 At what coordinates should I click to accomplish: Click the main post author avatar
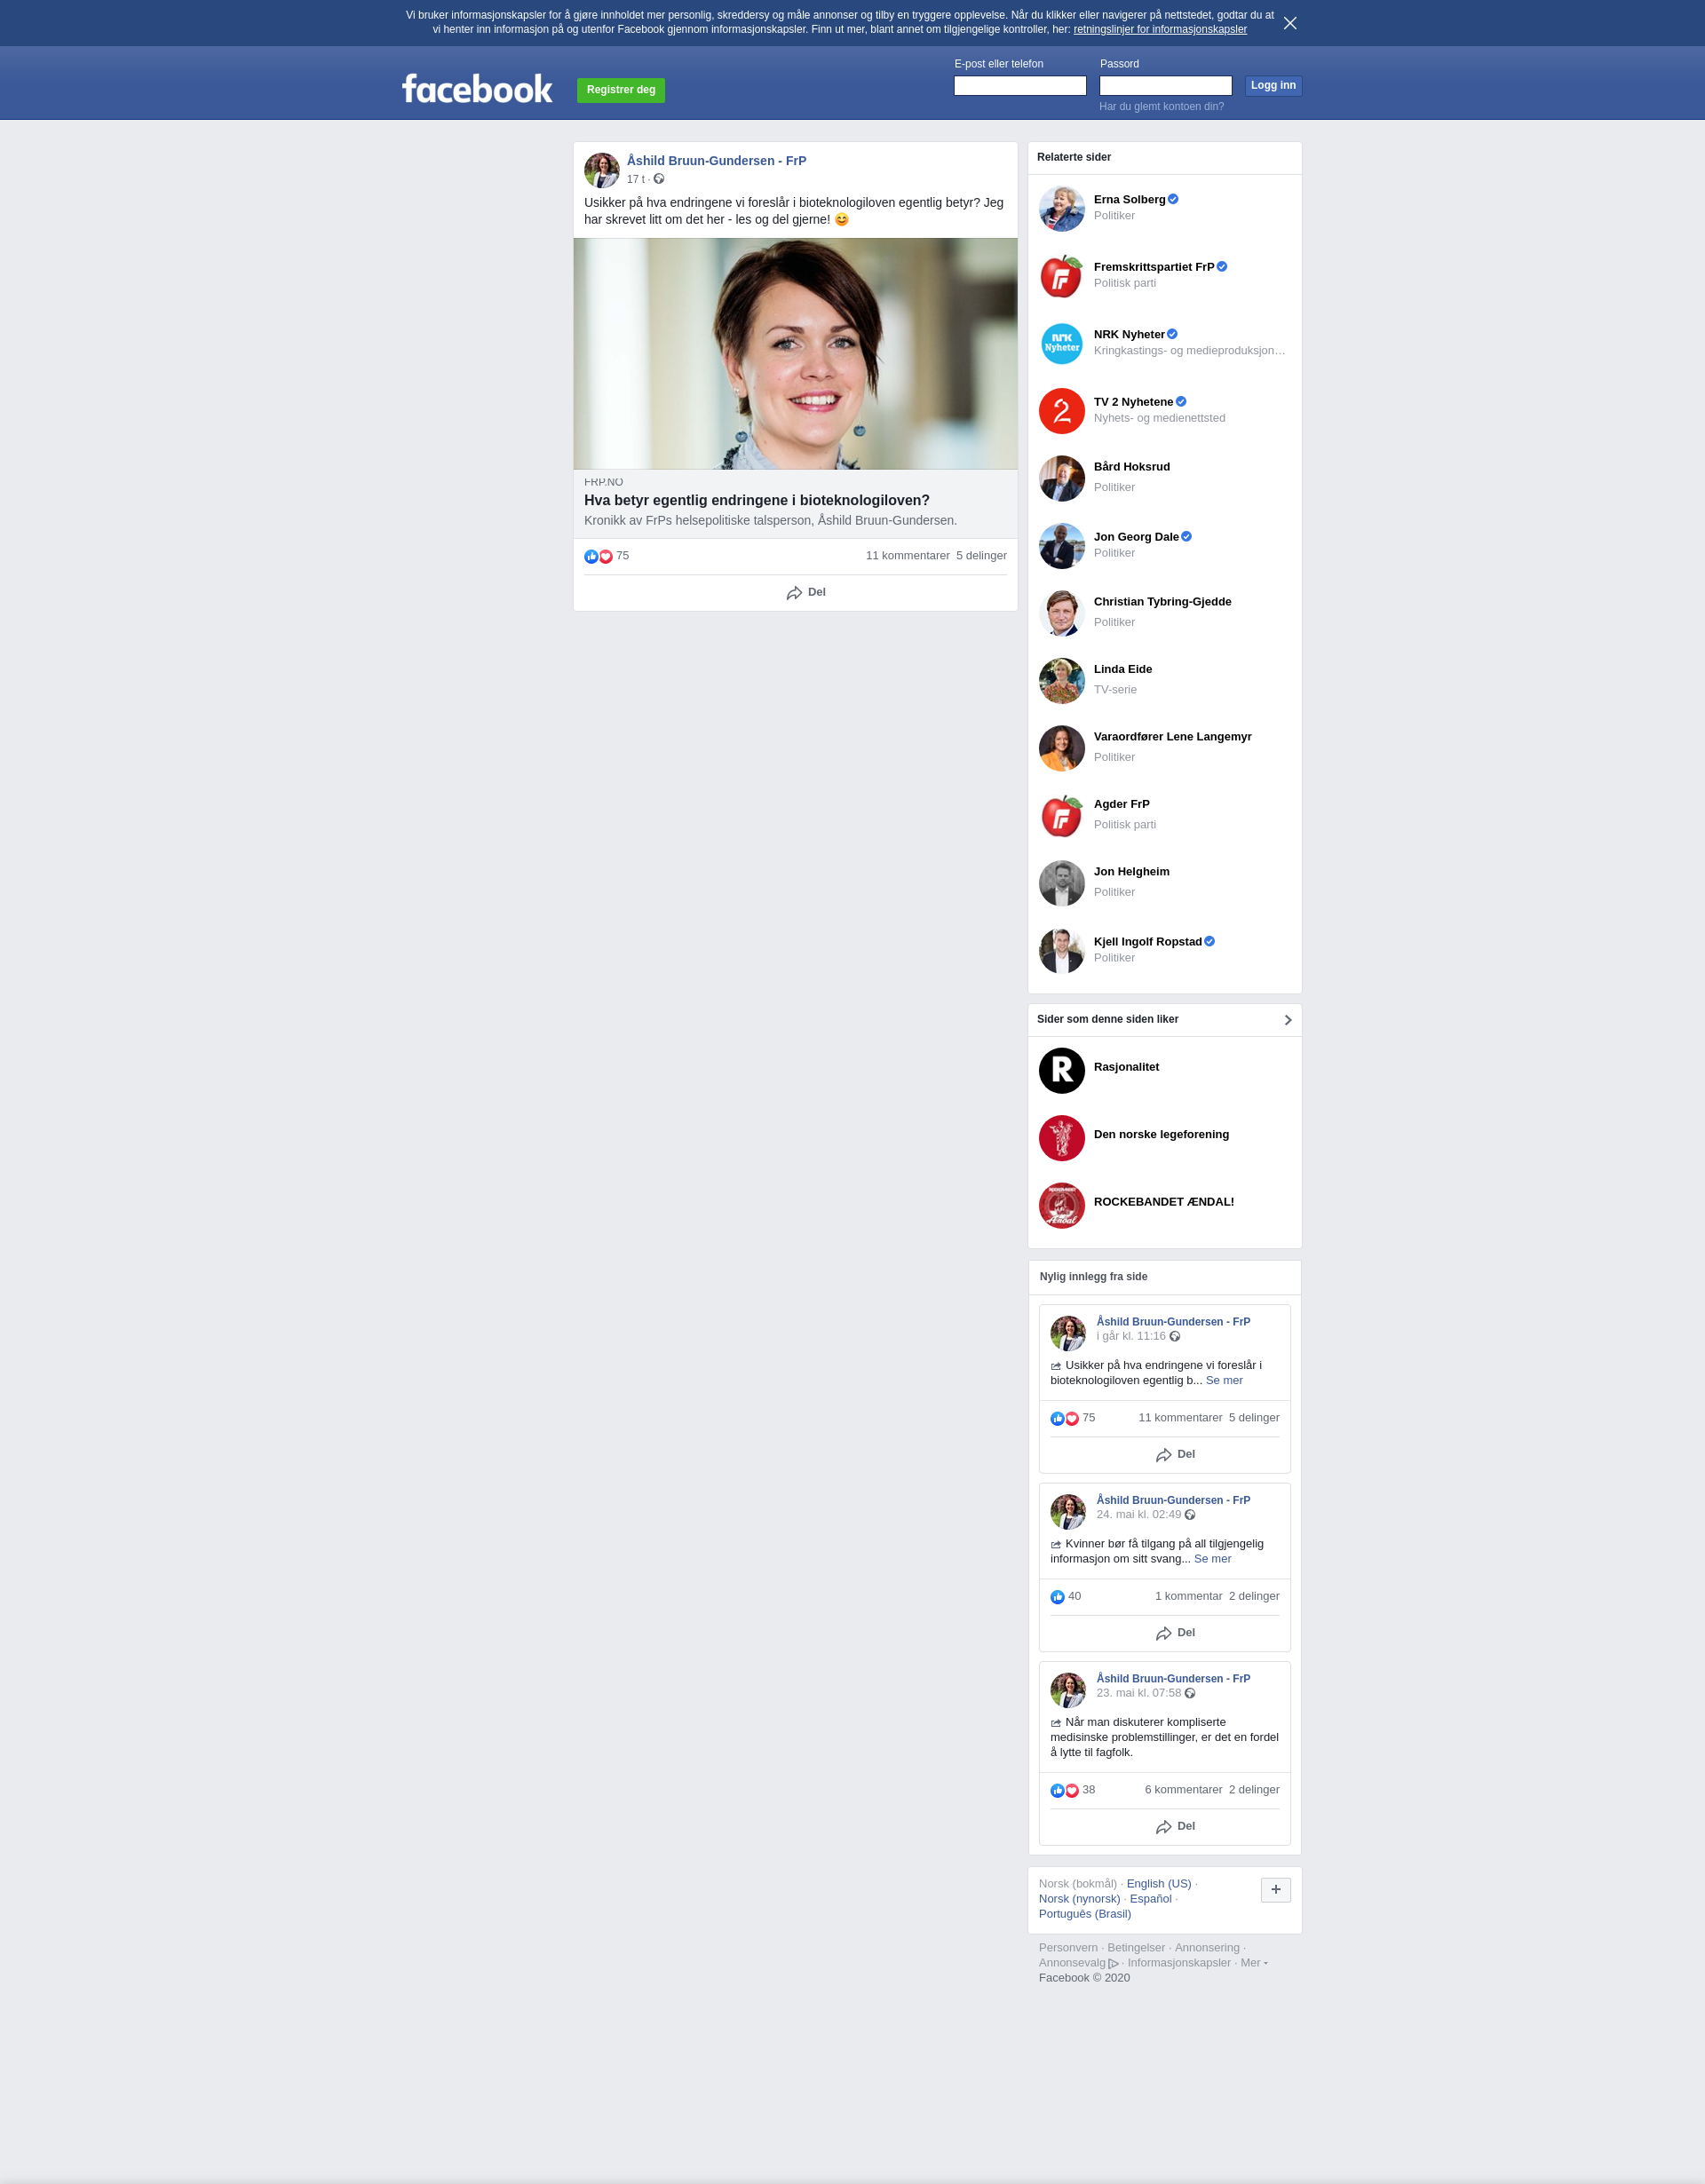[601, 170]
